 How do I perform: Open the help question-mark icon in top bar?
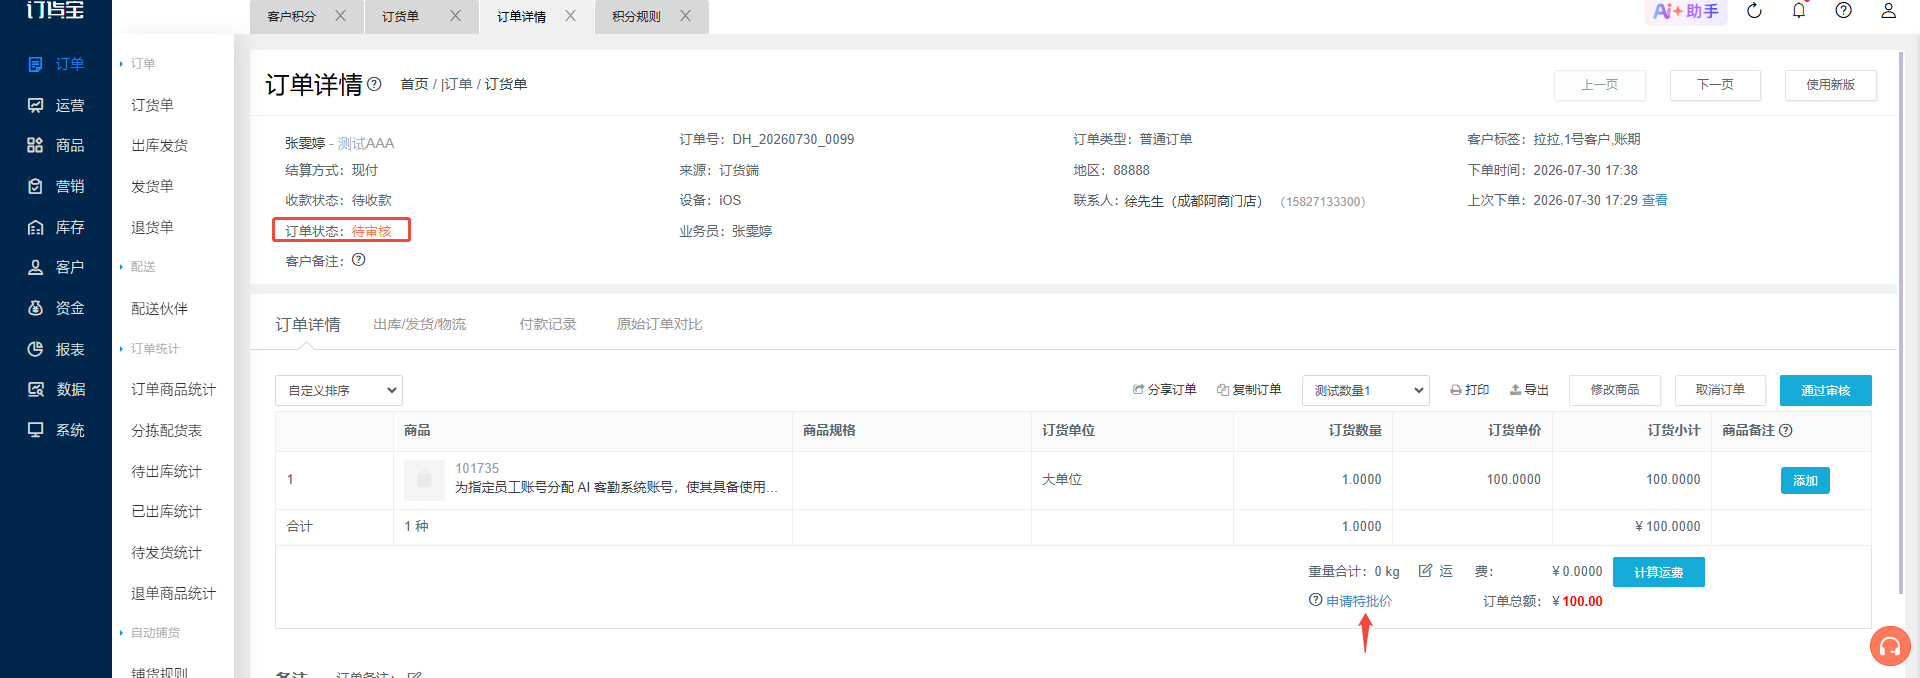pyautogui.click(x=1843, y=10)
